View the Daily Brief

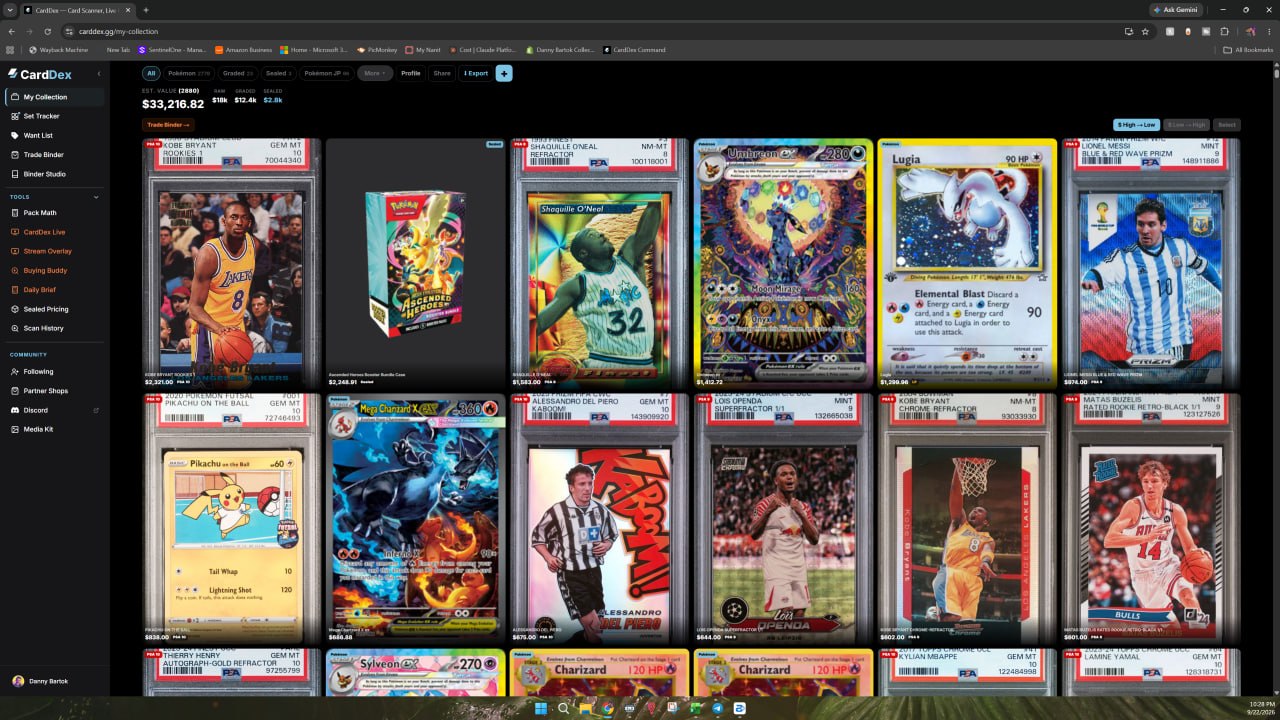click(54, 290)
